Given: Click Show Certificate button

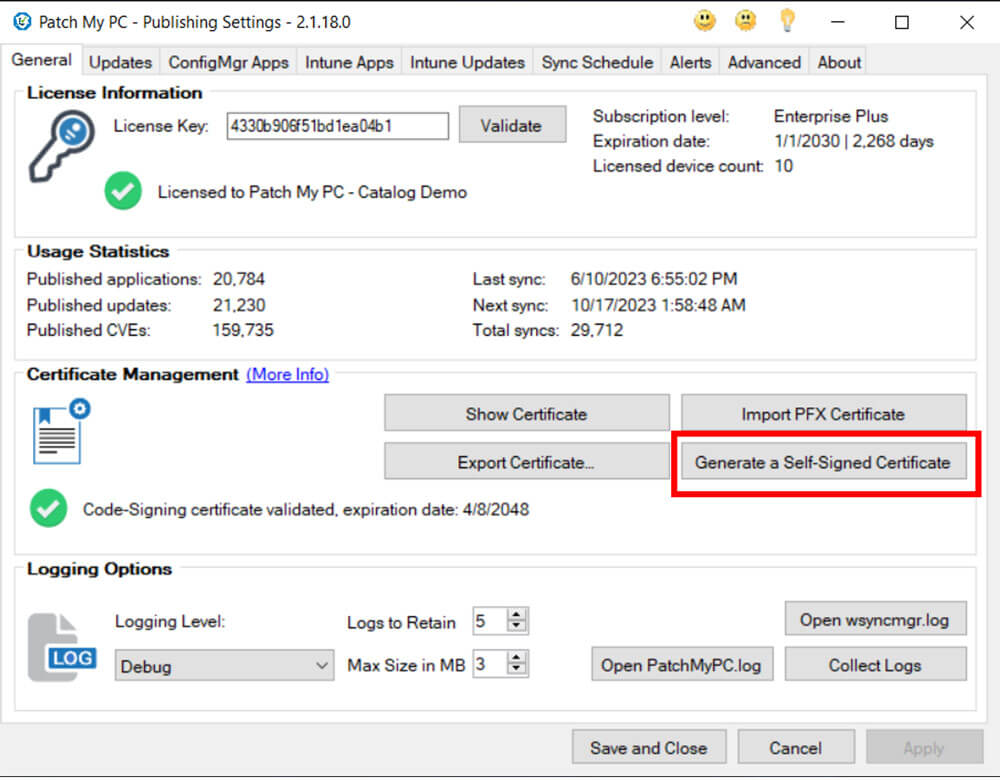Looking at the screenshot, I should [527, 414].
